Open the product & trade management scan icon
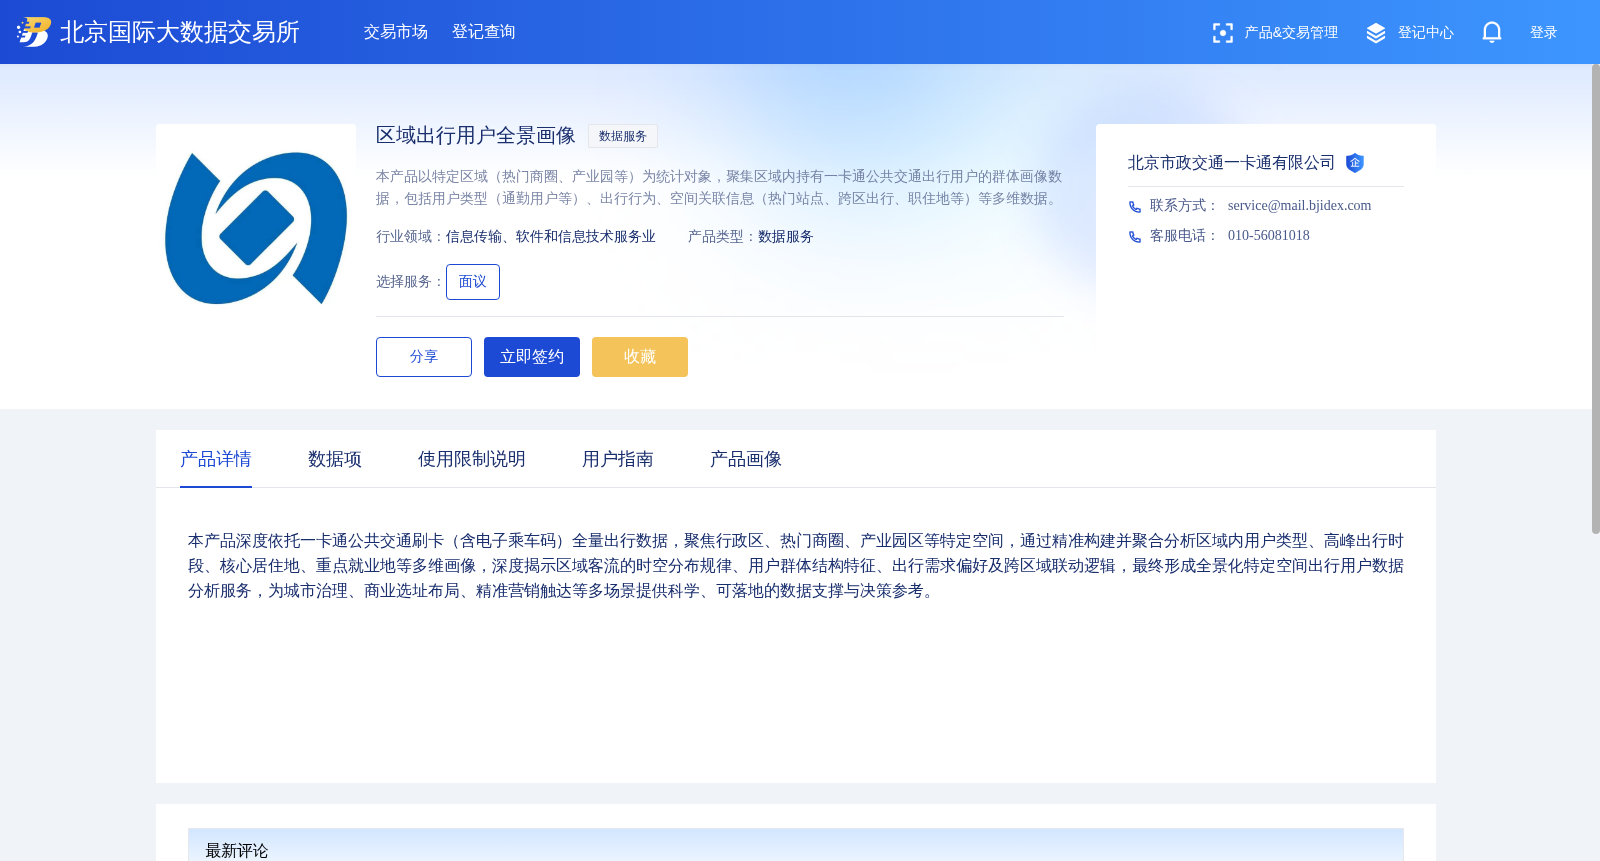1600x861 pixels. pyautogui.click(x=1222, y=33)
